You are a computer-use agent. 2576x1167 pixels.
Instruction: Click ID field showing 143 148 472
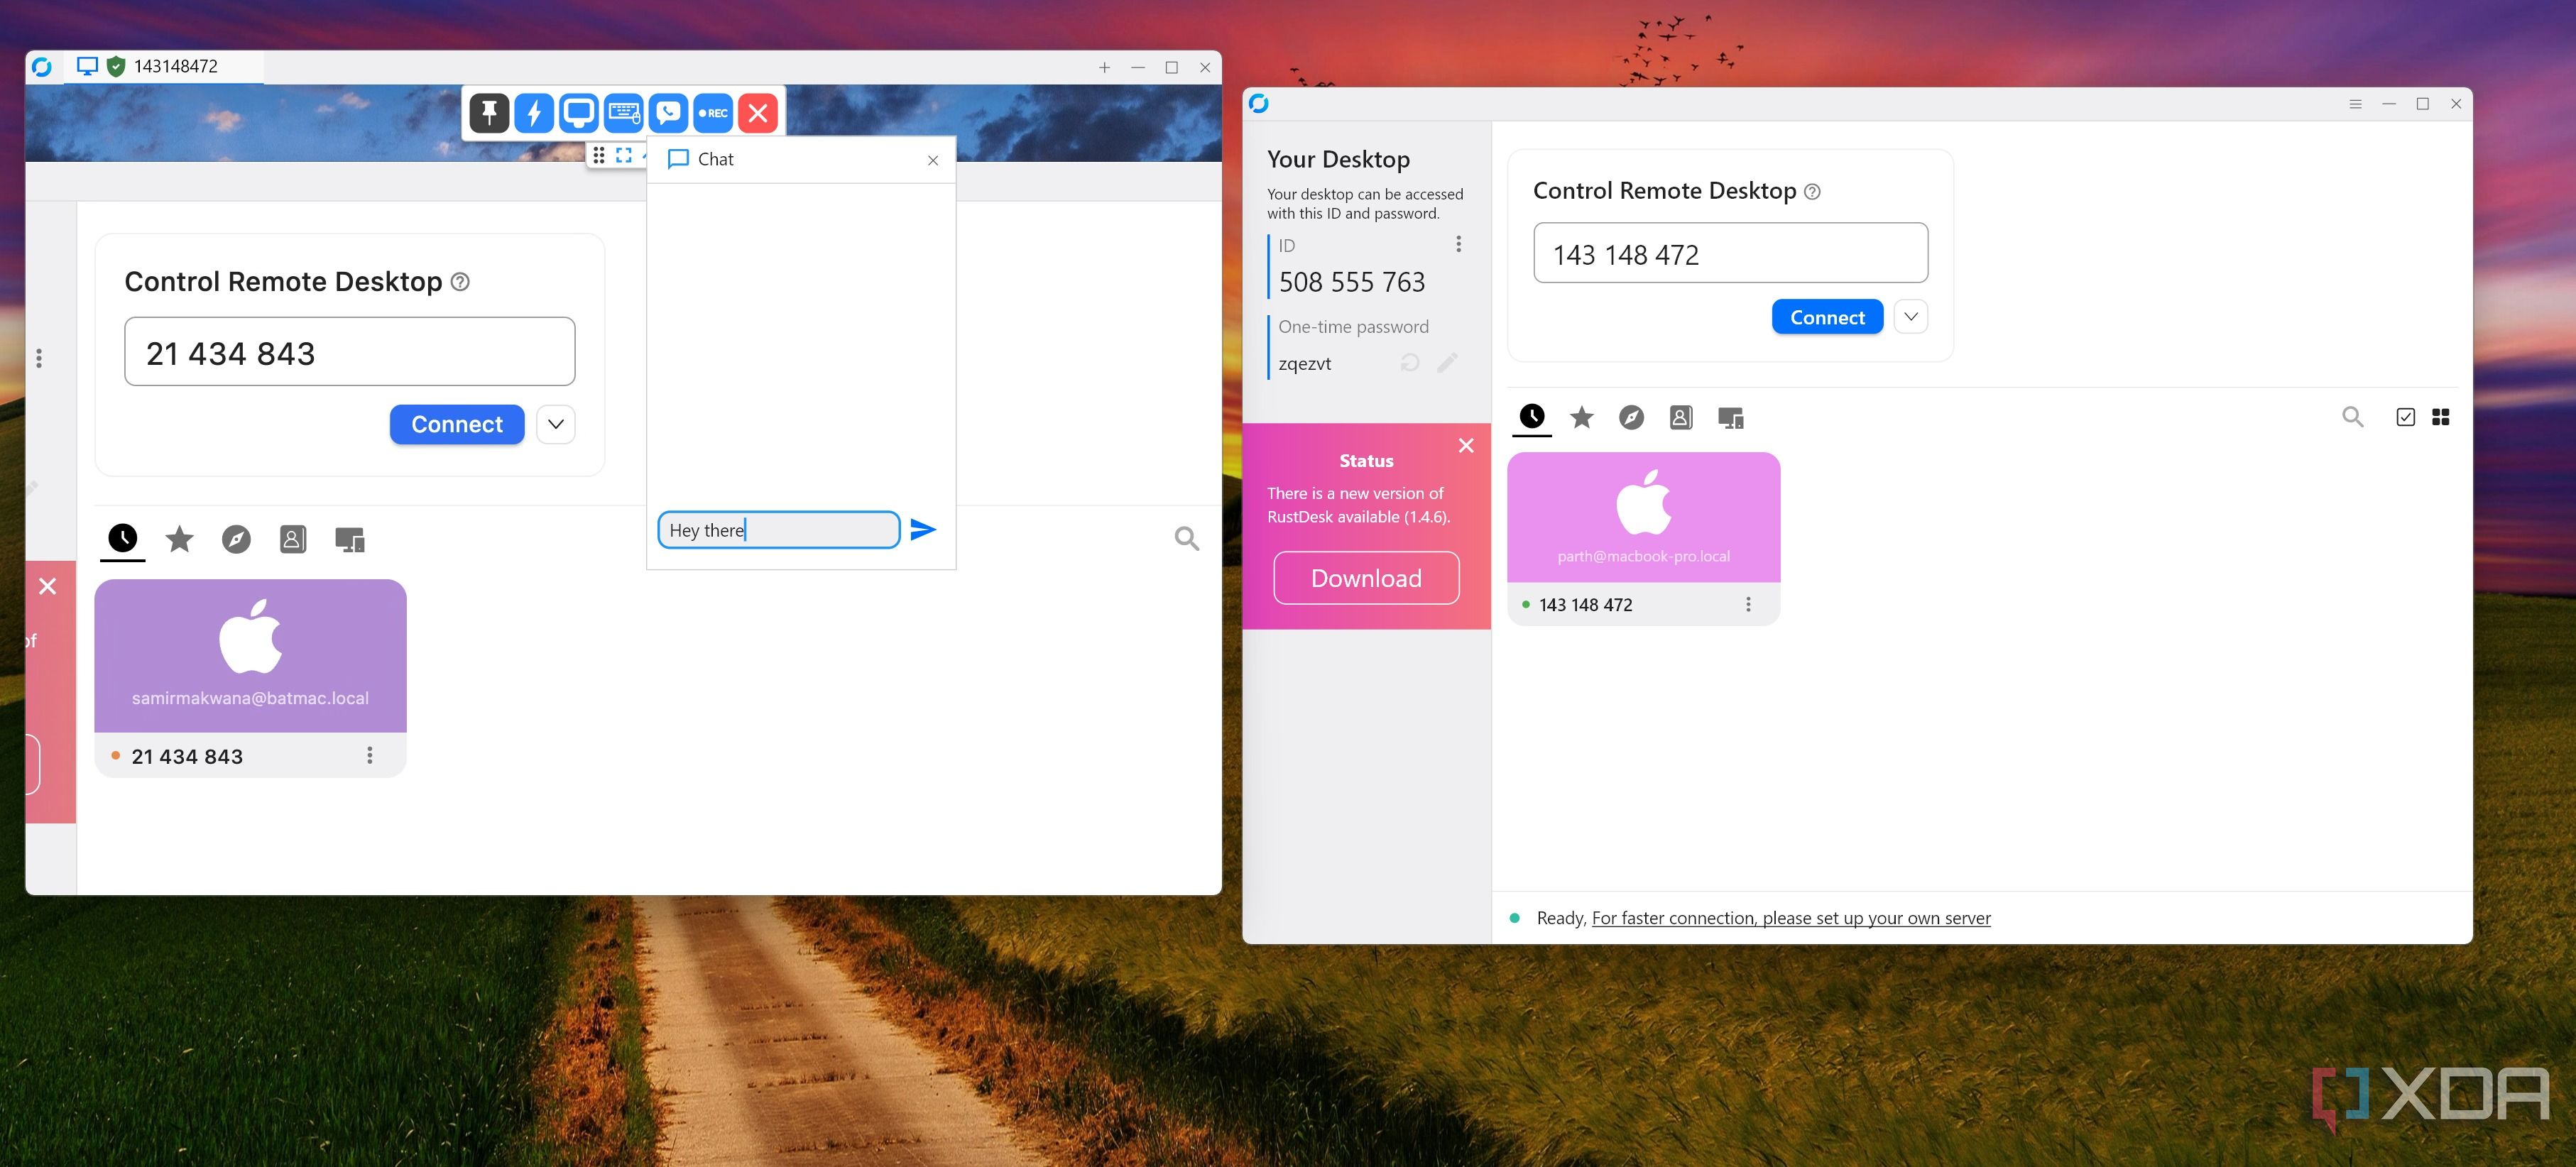(x=1730, y=253)
